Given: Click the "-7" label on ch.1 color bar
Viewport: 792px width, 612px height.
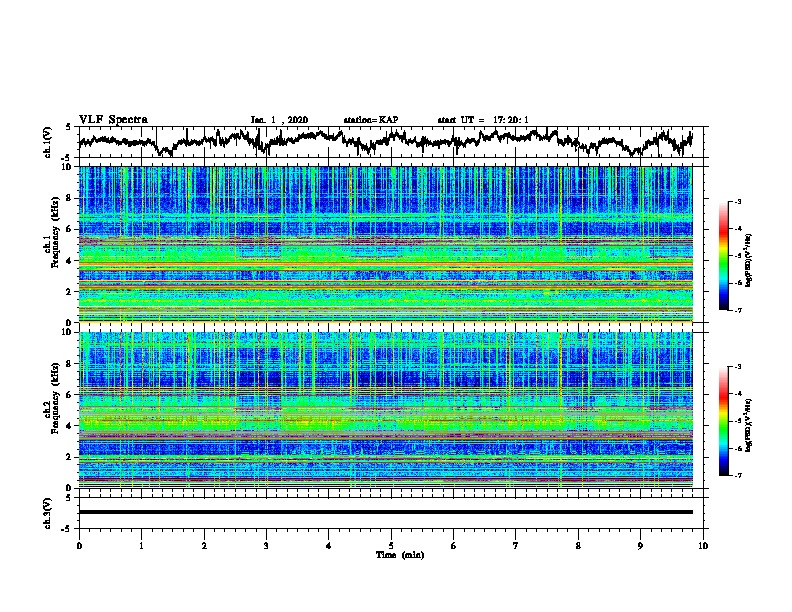Looking at the screenshot, I should [x=738, y=310].
